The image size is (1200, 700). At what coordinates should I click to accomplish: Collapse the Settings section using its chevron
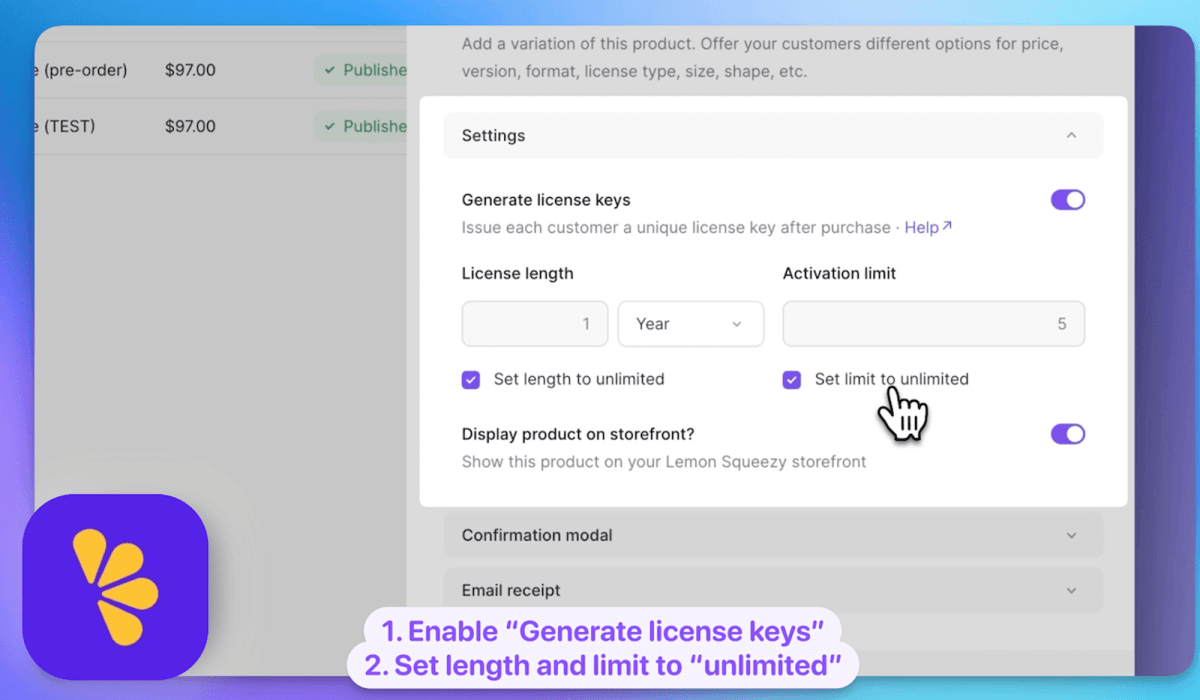pos(1071,135)
